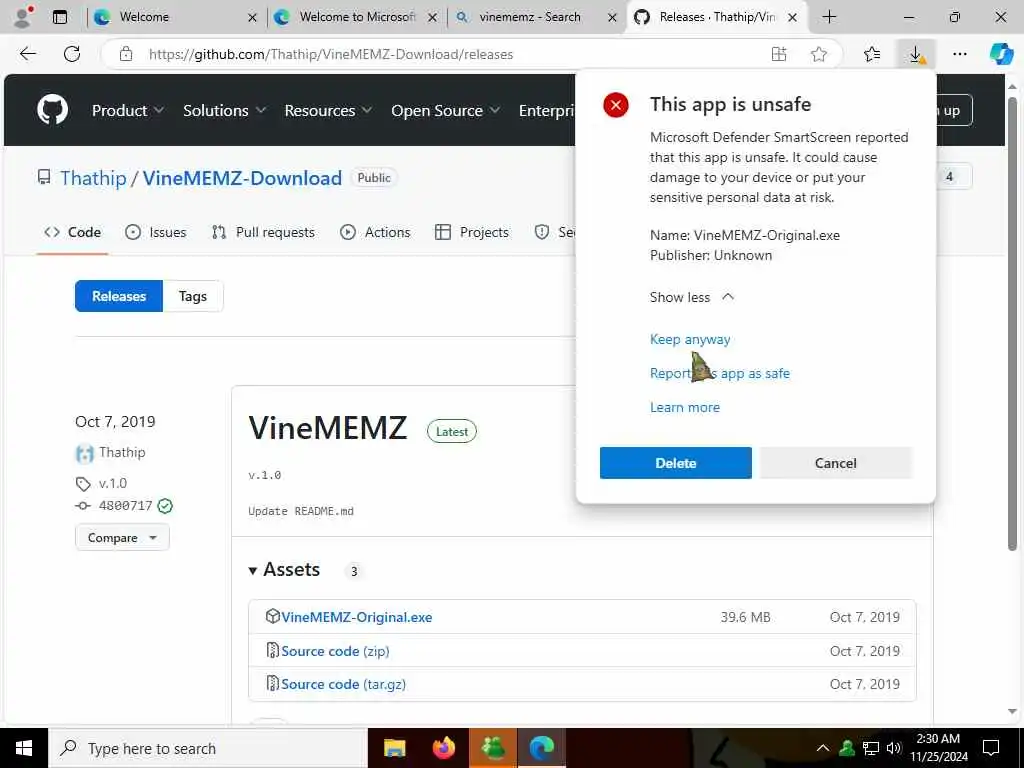Switch to vinememz - Search tab
This screenshot has height=768, width=1024.
point(536,17)
